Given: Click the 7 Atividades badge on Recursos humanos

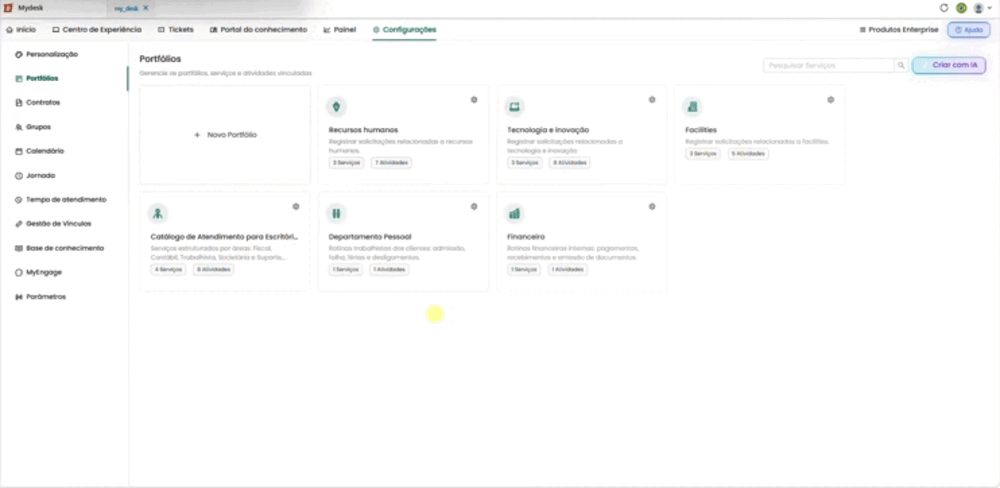Looking at the screenshot, I should click(x=392, y=163).
